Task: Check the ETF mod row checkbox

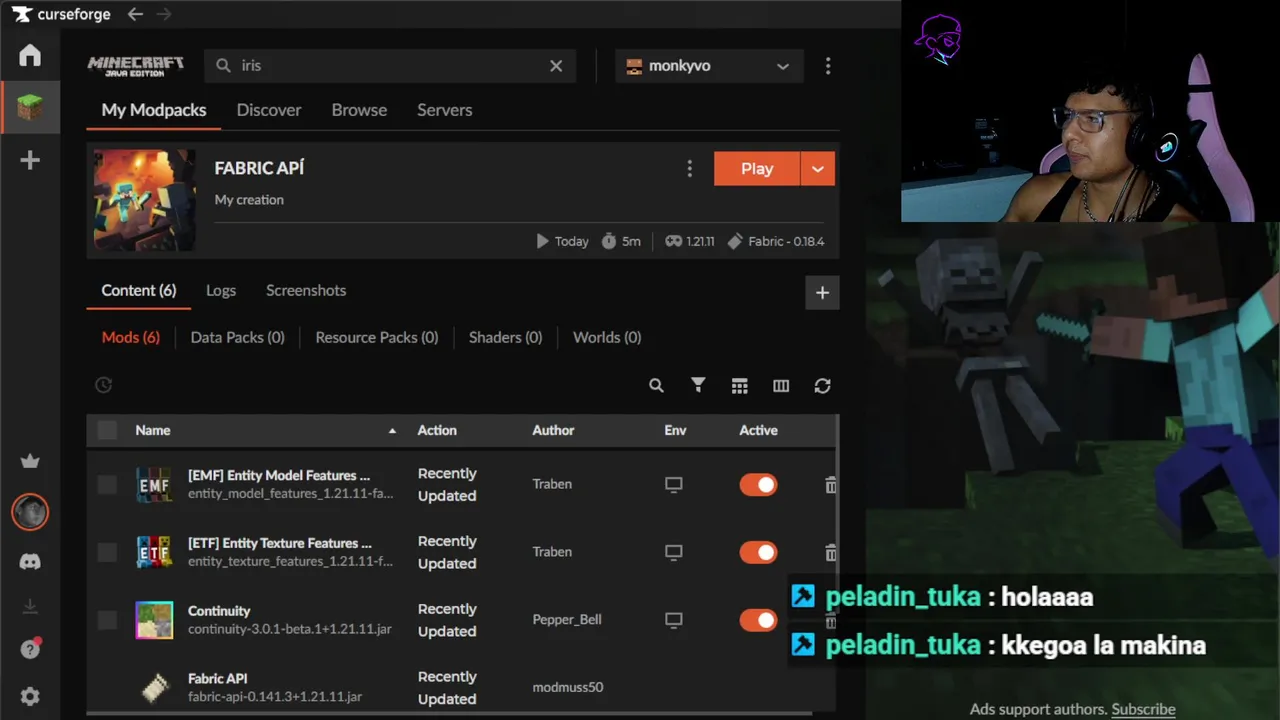Action: 107,552
